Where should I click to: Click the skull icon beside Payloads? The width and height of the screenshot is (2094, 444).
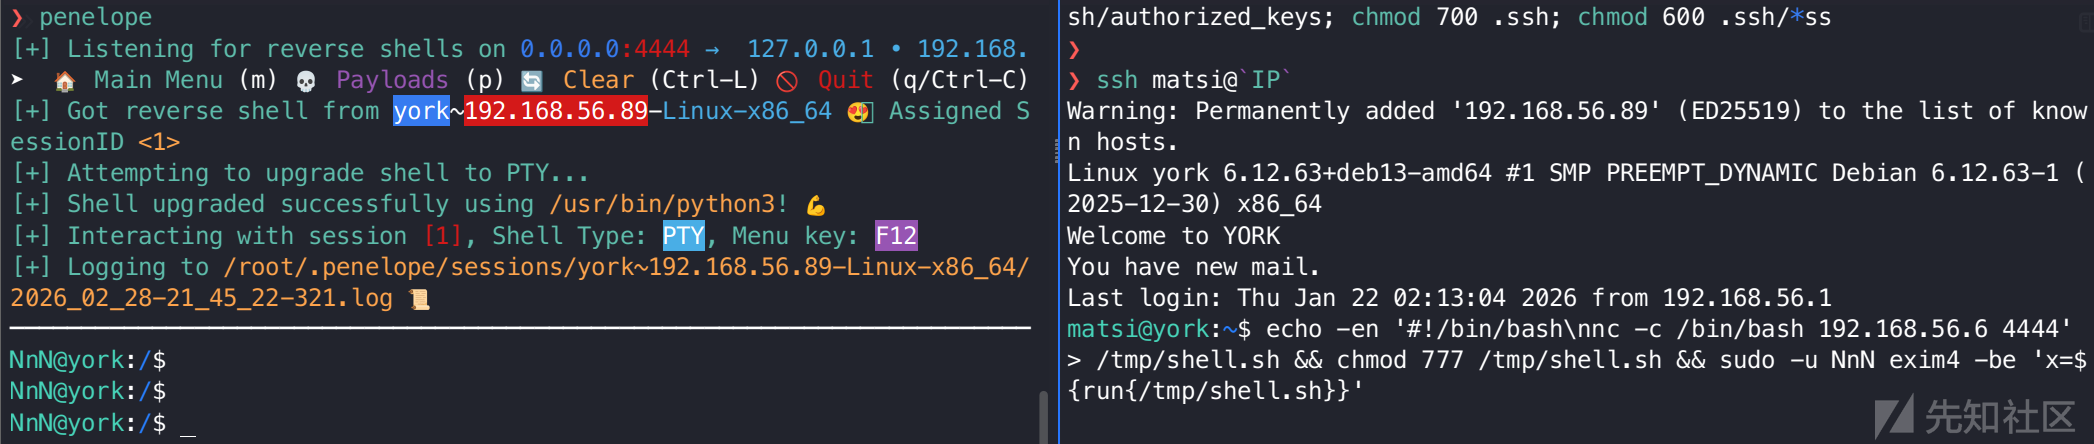point(306,81)
